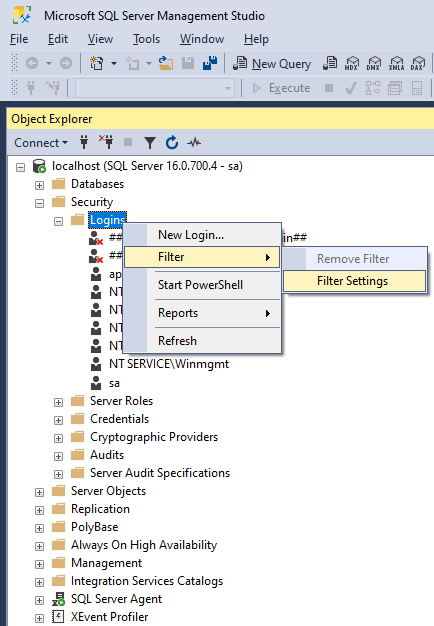Expand the Audits folder
The width and height of the screenshot is (434, 626).
click(x=58, y=456)
